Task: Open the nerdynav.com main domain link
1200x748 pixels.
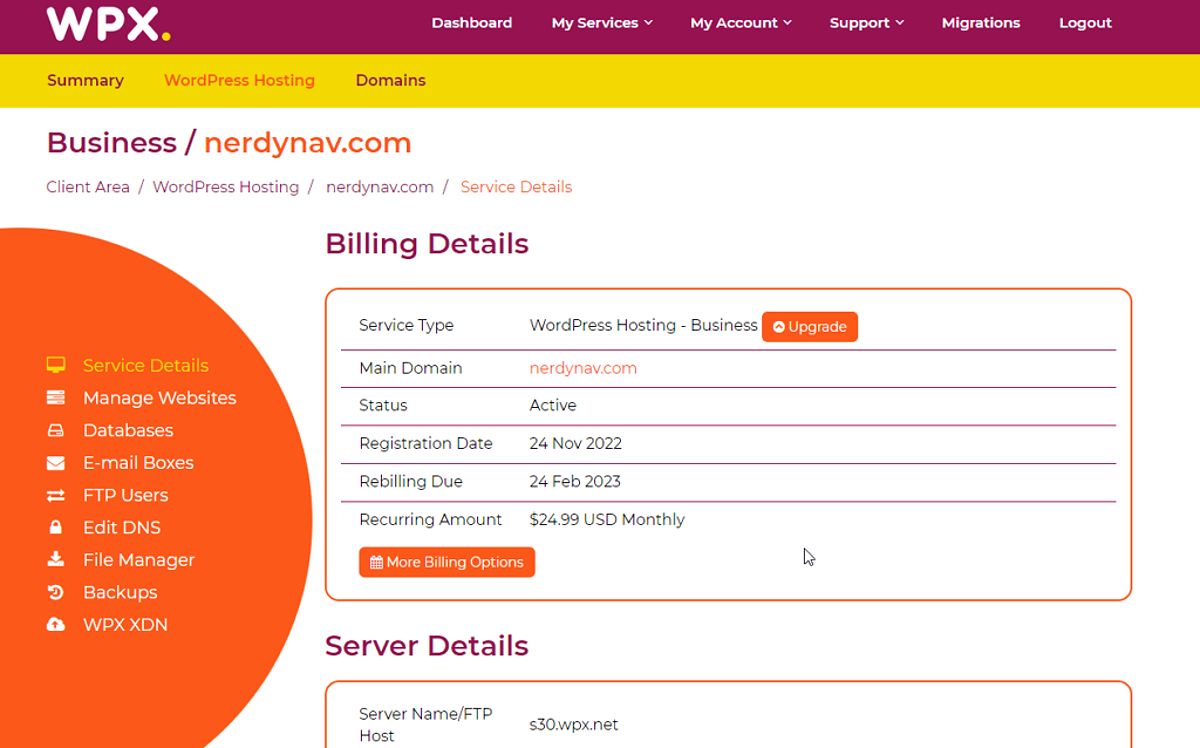Action: click(583, 368)
